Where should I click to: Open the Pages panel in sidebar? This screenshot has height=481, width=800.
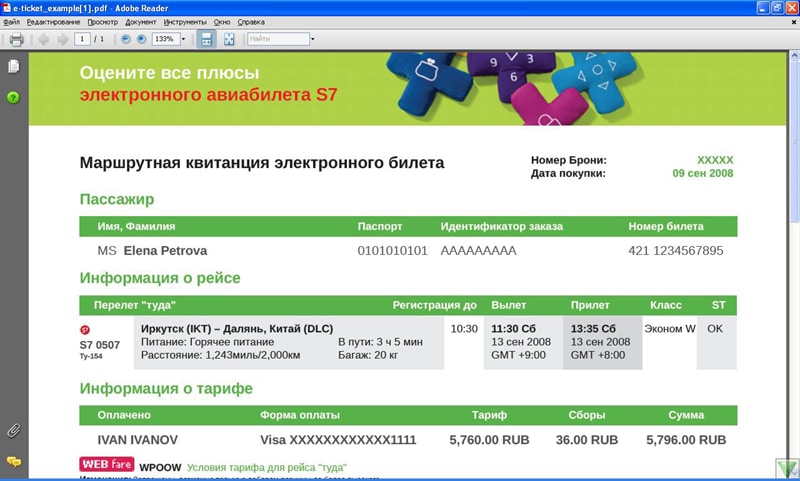pyautogui.click(x=14, y=66)
